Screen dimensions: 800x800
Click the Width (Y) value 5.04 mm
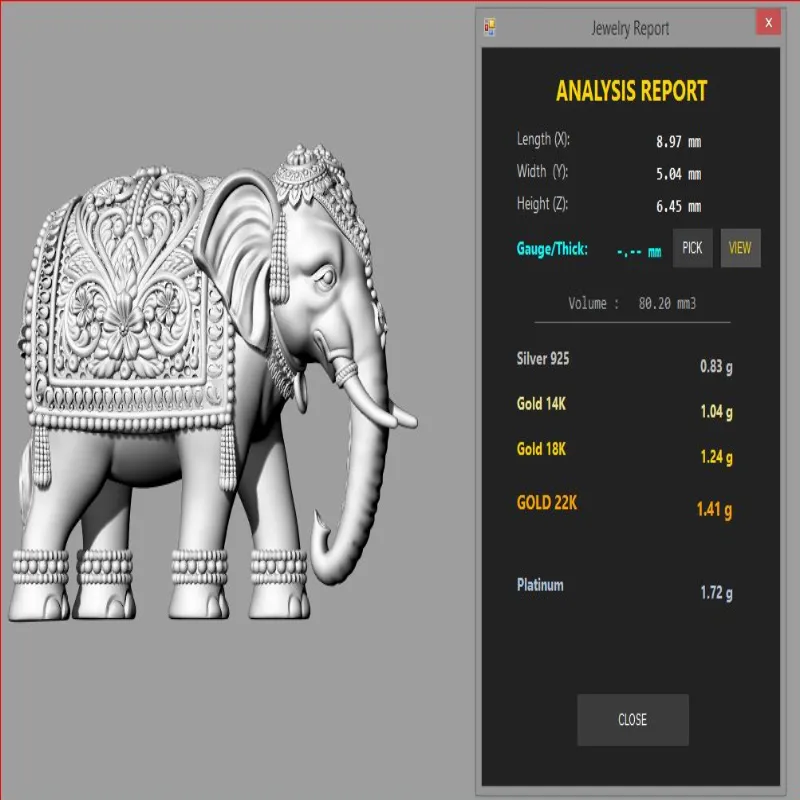tap(679, 174)
